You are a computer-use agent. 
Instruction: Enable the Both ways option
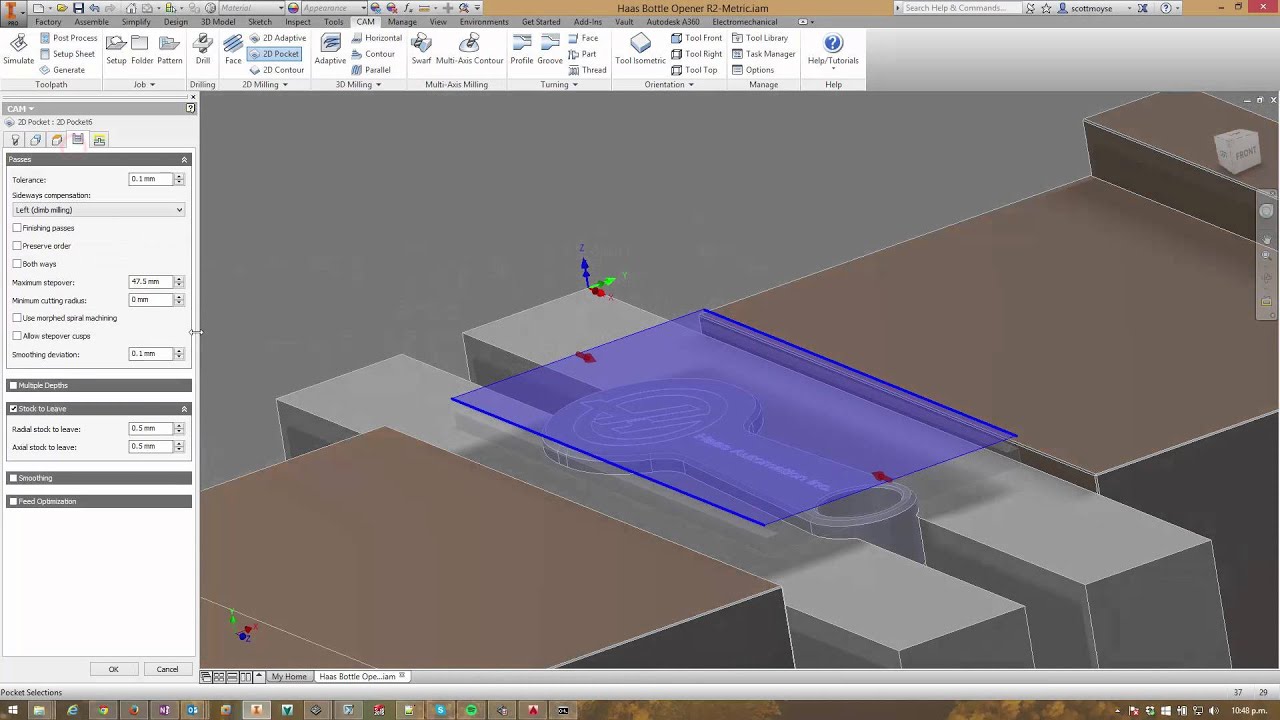(17, 264)
